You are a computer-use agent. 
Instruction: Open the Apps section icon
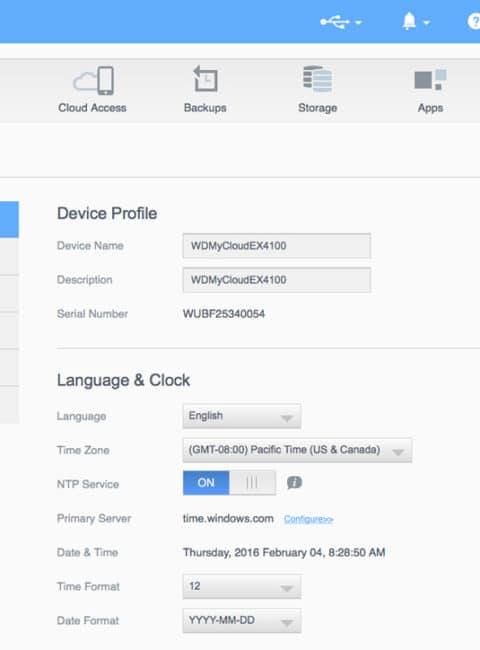(430, 80)
